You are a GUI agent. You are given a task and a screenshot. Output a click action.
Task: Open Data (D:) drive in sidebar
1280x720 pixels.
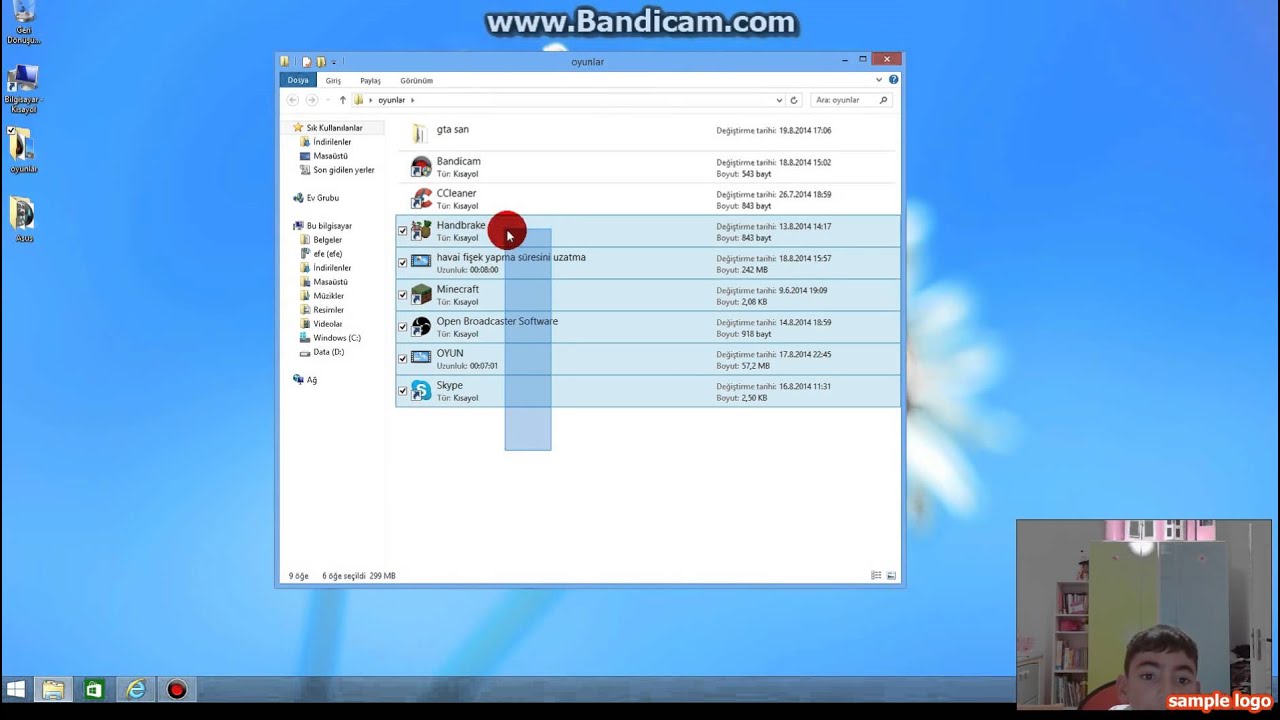tap(328, 352)
